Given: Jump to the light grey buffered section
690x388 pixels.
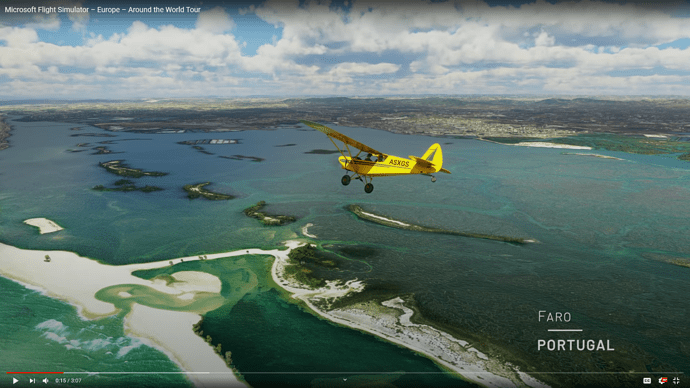Looking at the screenshot, I should click(x=136, y=373).
